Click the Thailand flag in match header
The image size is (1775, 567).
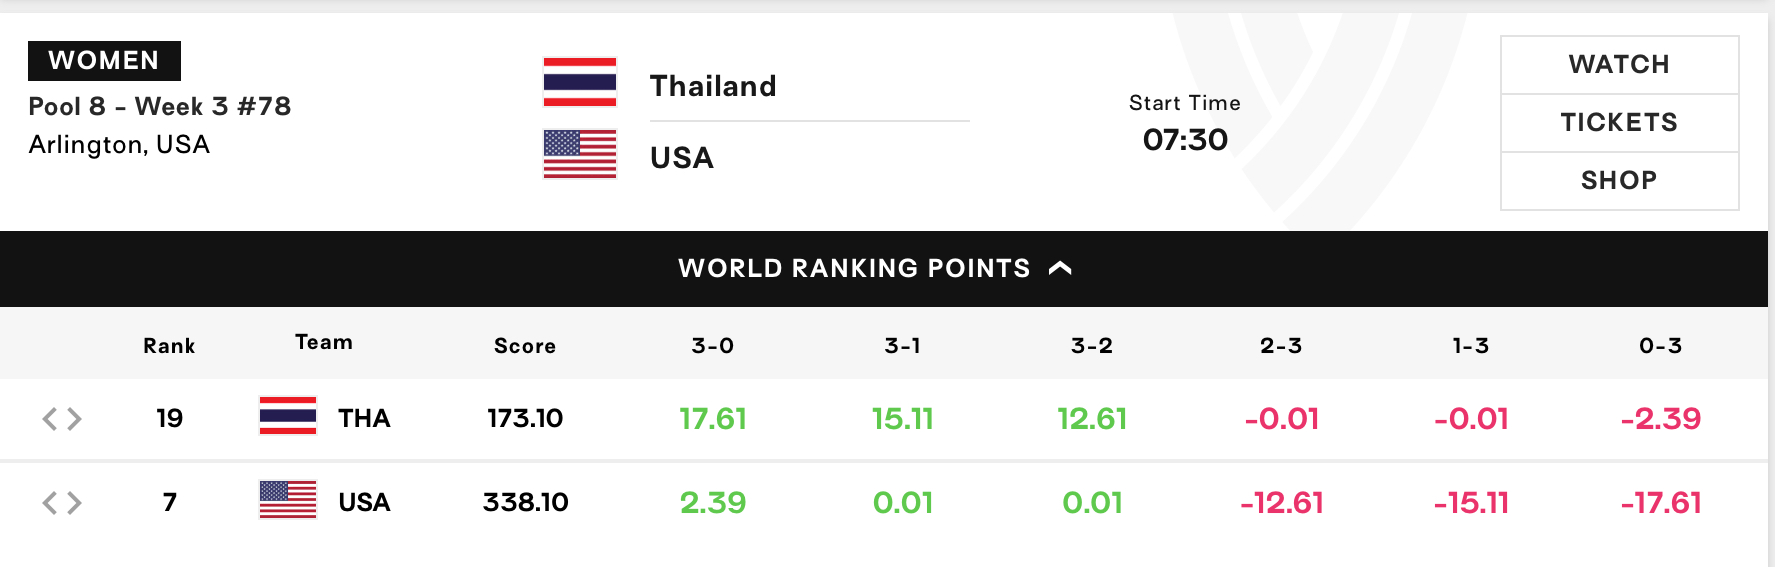tap(580, 82)
